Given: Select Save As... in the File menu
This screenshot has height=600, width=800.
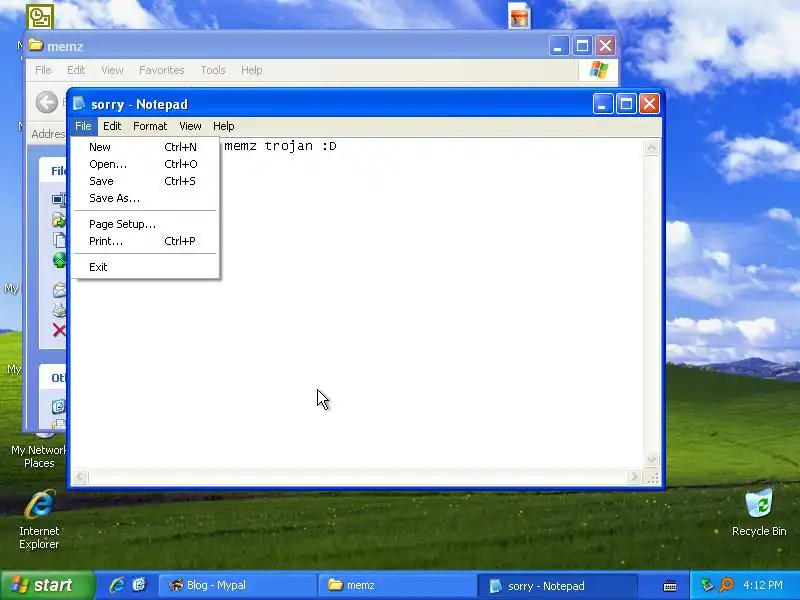Looking at the screenshot, I should (x=145, y=198).
